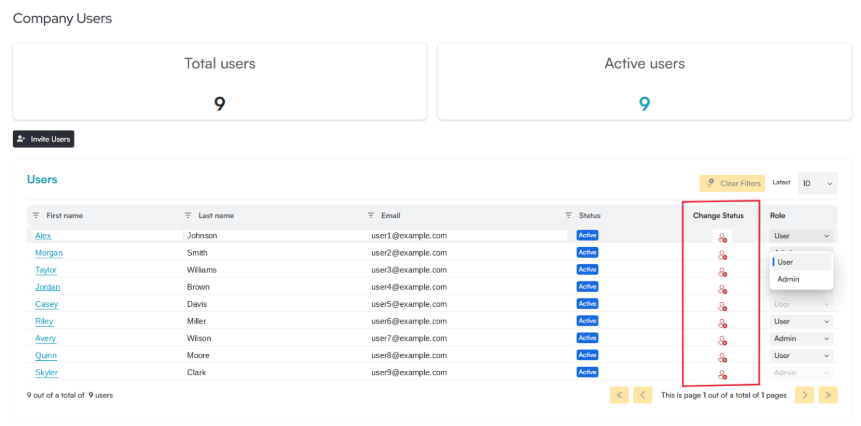This screenshot has height=426, width=861.
Task: Open the Status column filter icon
Action: tap(568, 215)
